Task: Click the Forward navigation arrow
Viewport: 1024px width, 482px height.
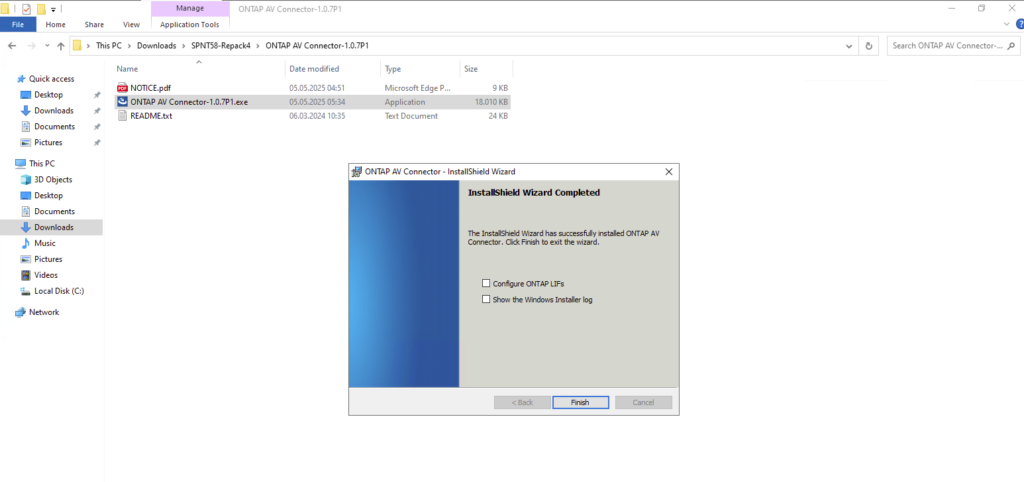Action: (x=31, y=46)
